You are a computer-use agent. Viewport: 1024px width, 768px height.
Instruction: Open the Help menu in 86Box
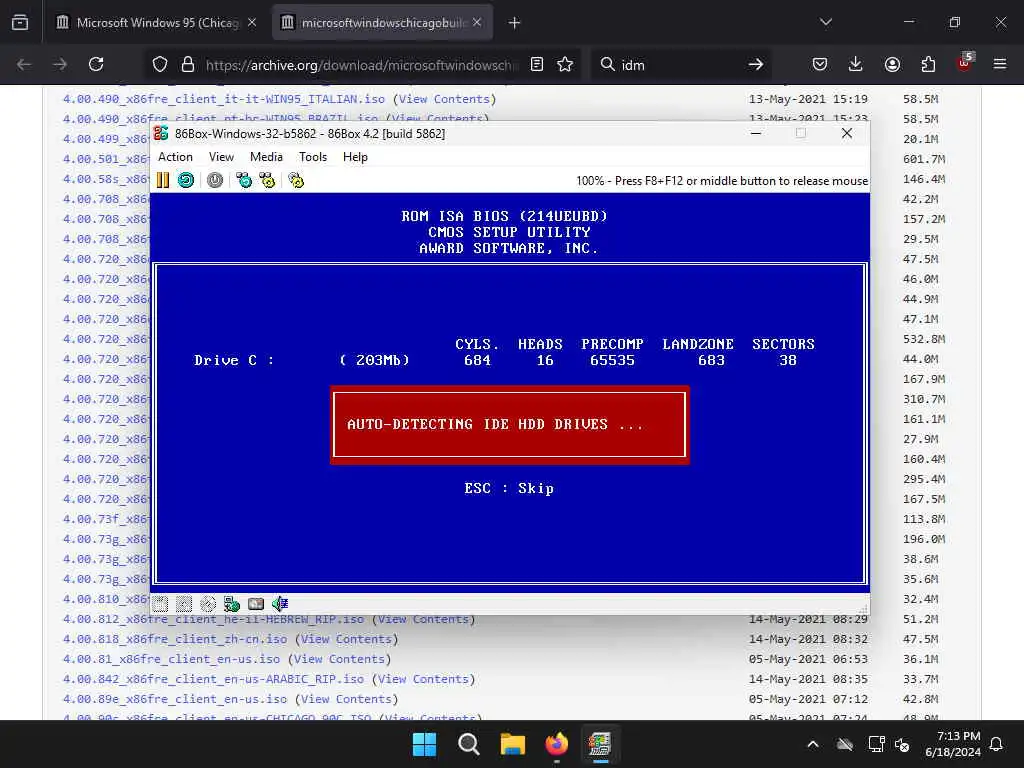click(355, 157)
